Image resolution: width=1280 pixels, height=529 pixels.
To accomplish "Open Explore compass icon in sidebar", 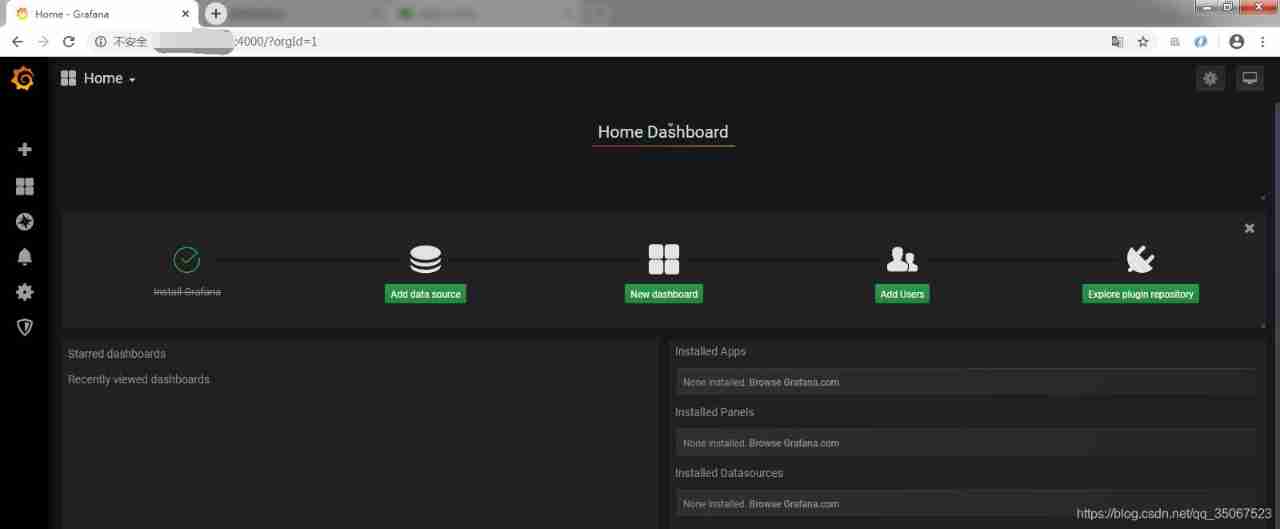I will 25,222.
